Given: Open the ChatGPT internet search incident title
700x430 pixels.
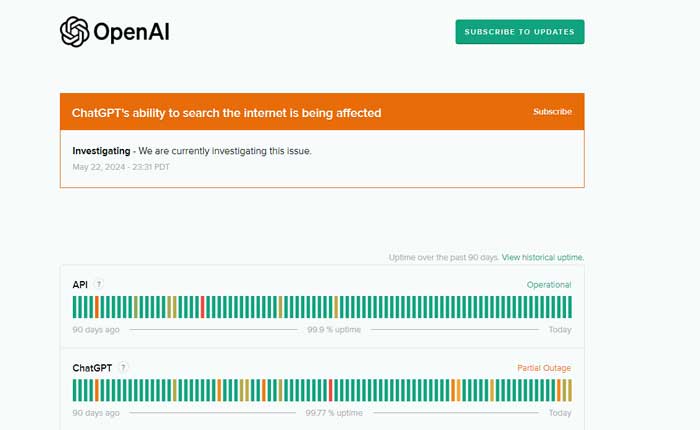Looking at the screenshot, I should [x=226, y=113].
